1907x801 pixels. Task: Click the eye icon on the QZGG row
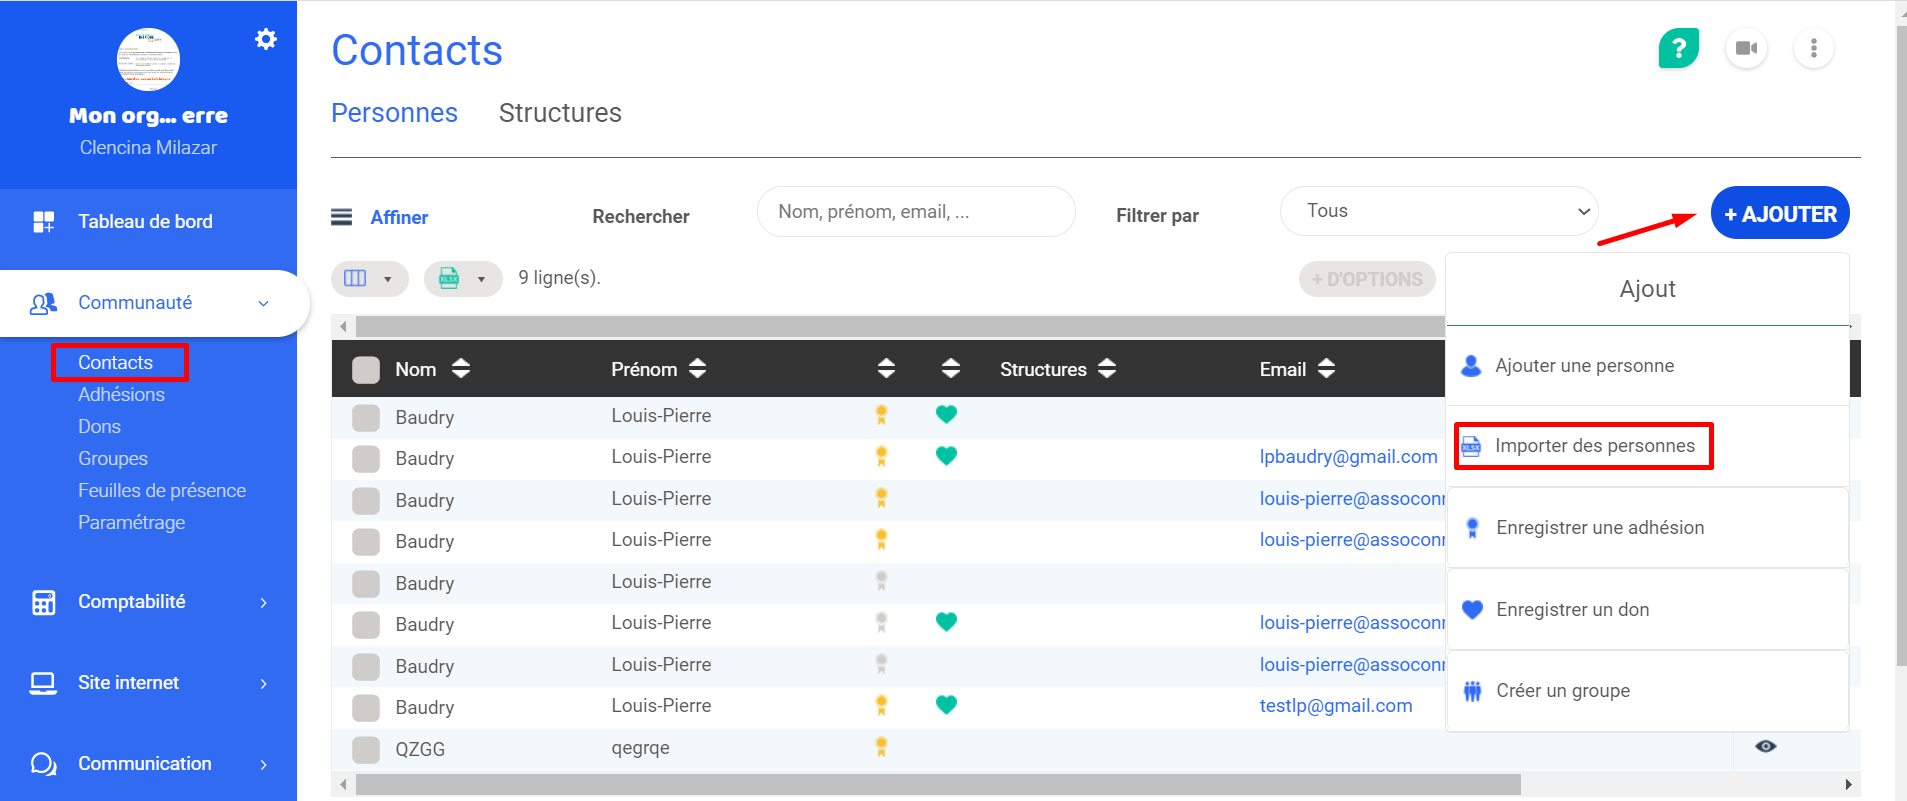coord(1766,747)
